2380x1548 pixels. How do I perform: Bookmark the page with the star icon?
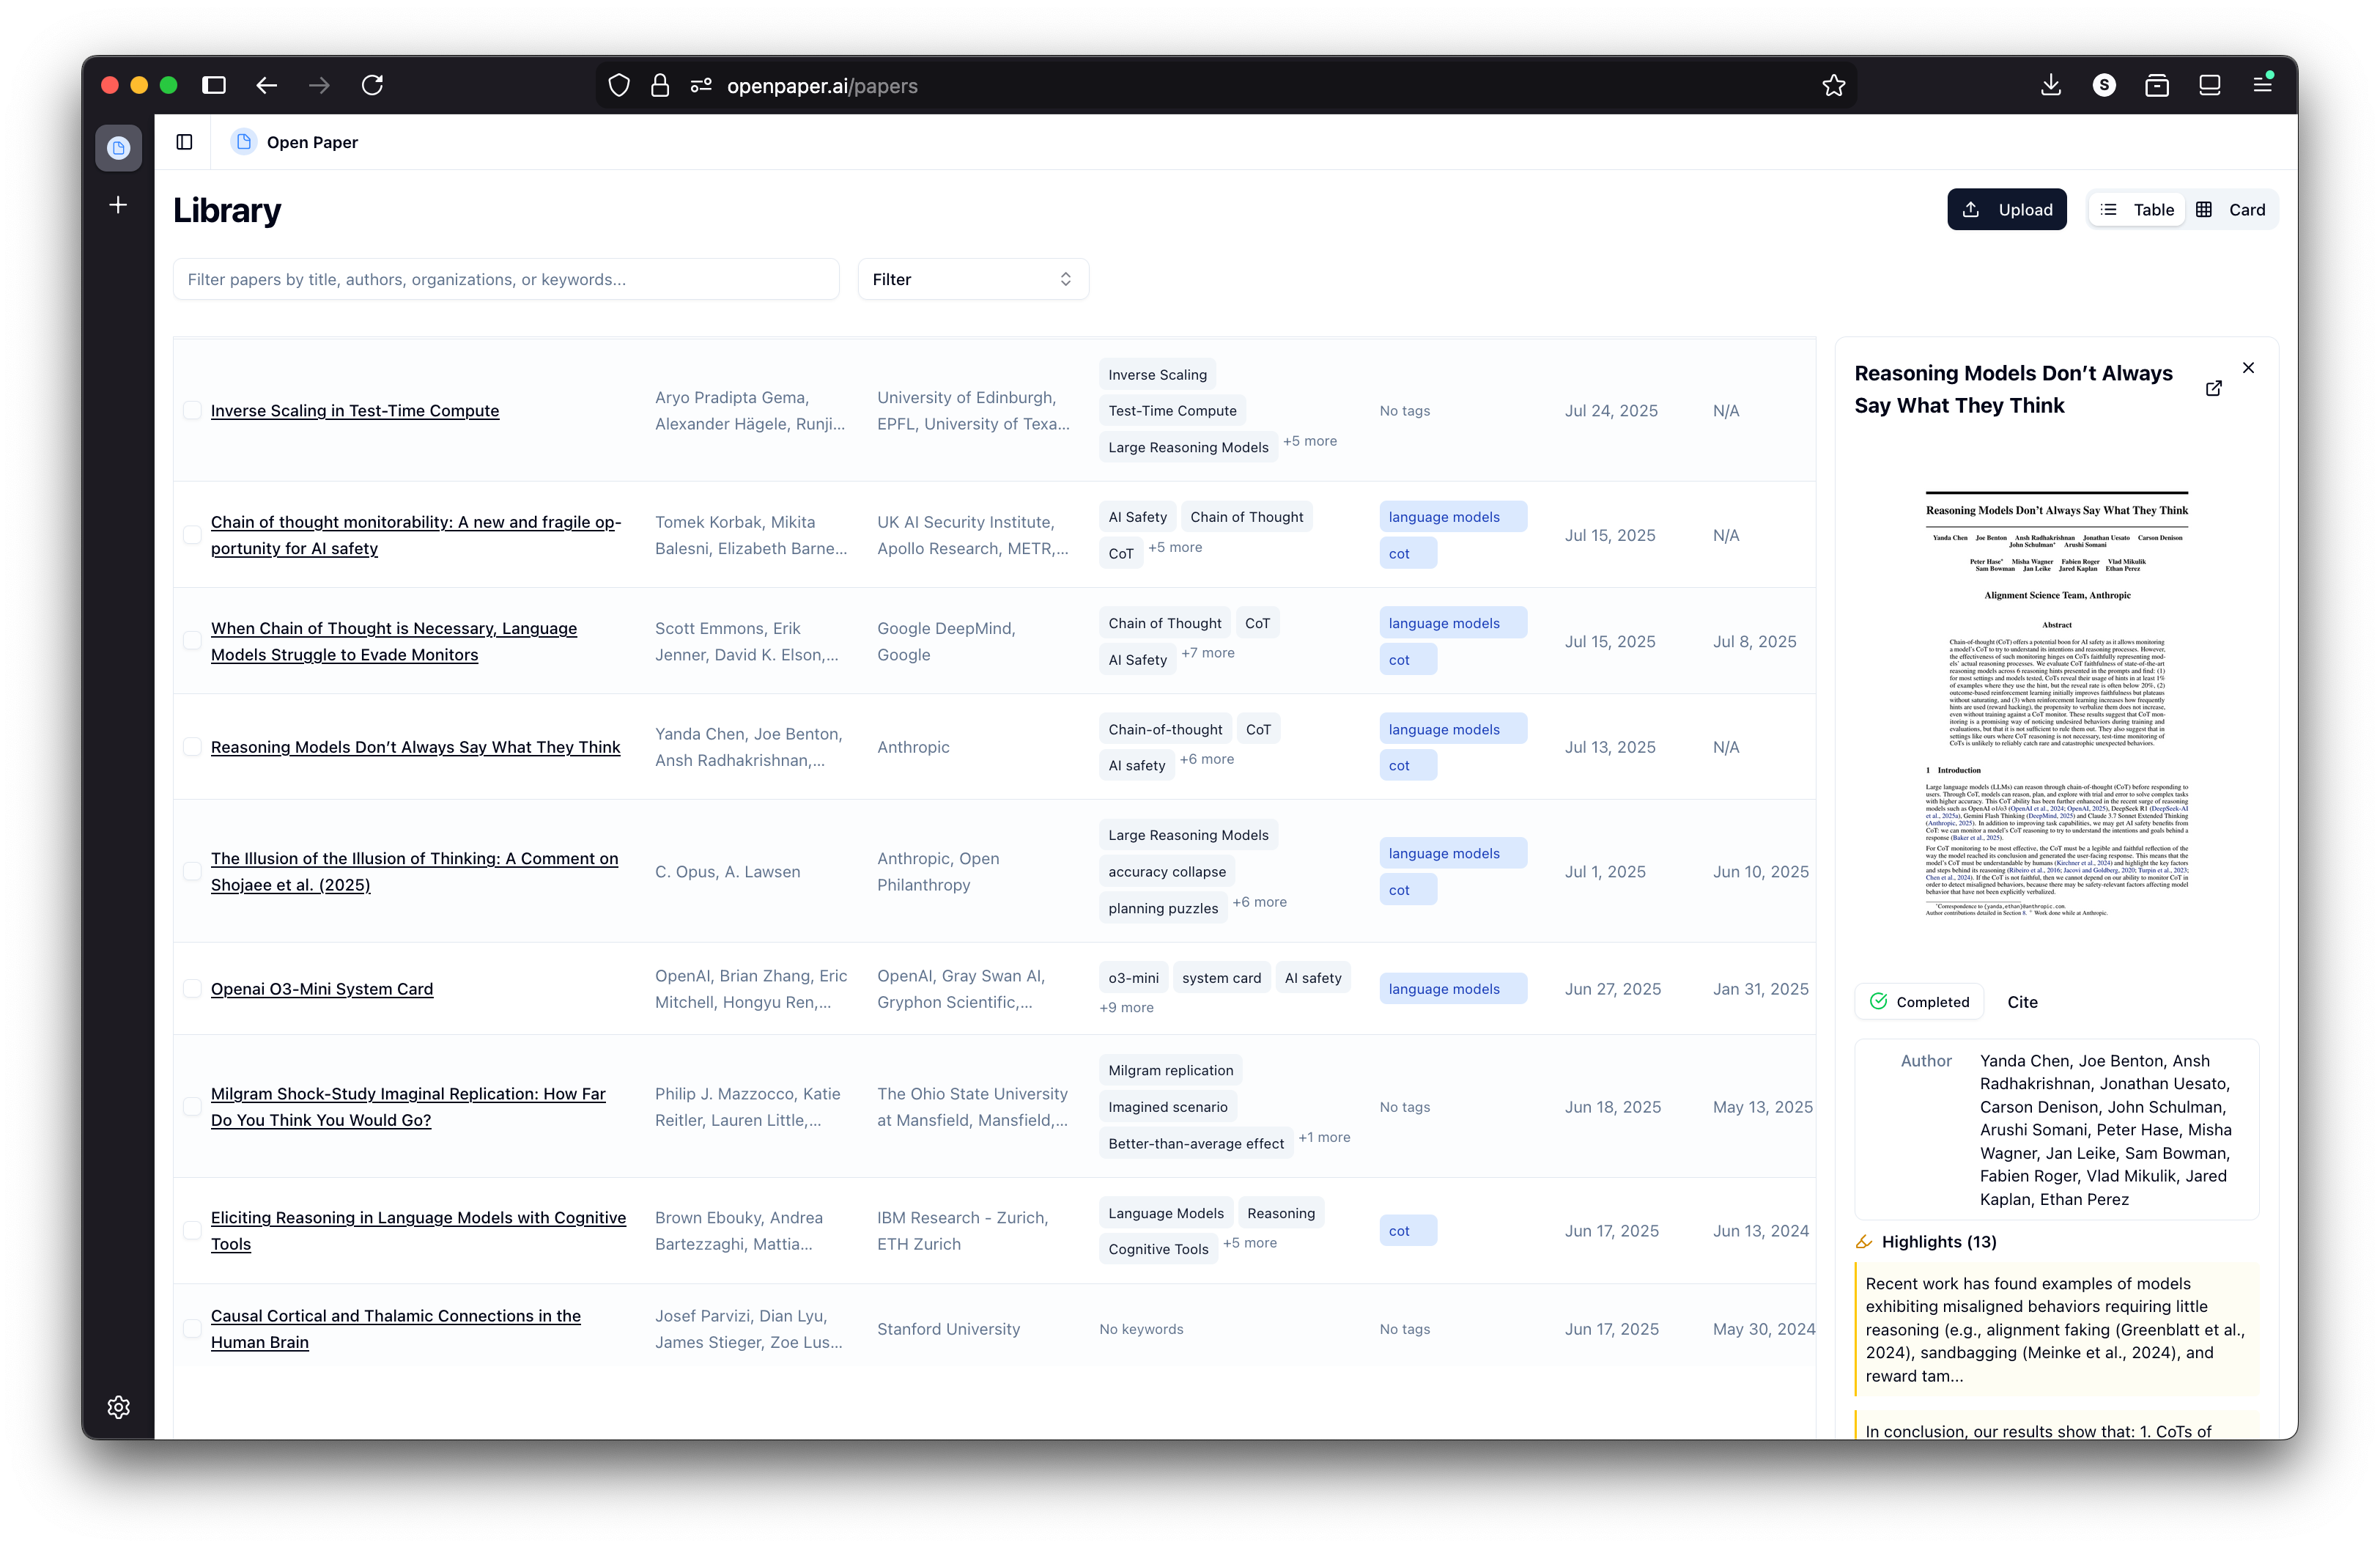click(x=1834, y=85)
